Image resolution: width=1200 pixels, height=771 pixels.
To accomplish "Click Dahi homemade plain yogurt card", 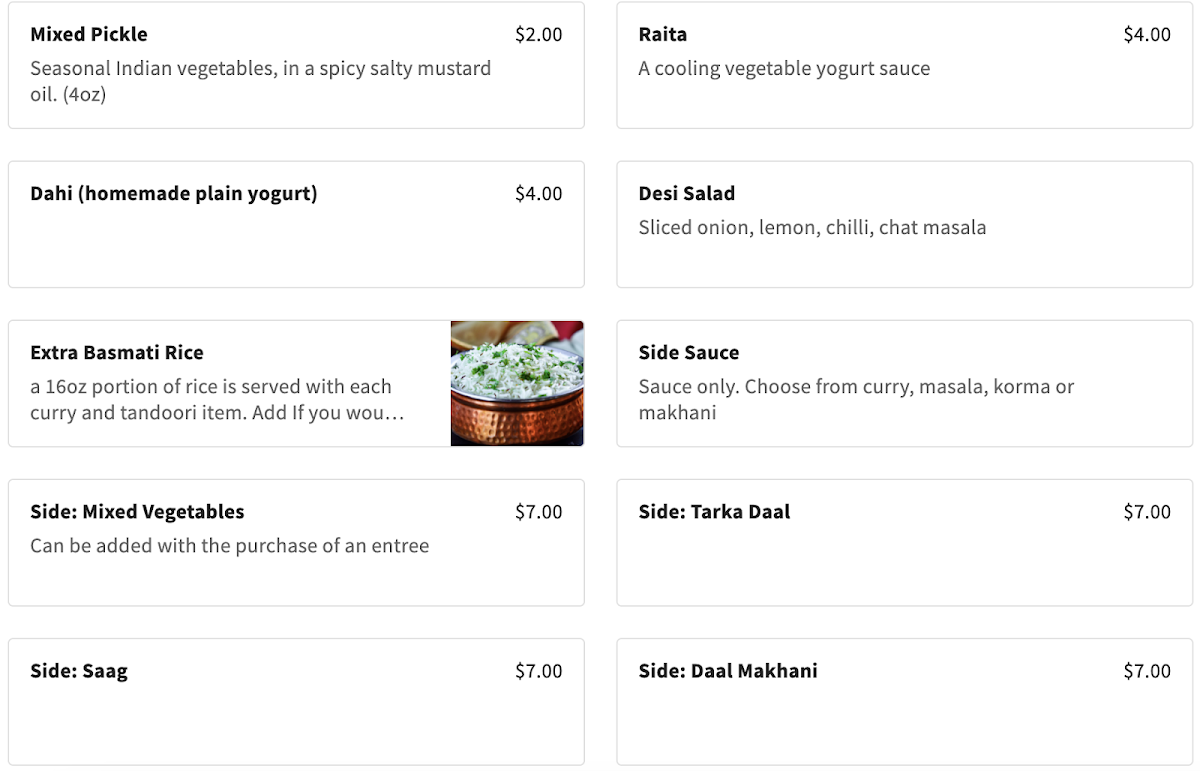I will pyautogui.click(x=296, y=224).
